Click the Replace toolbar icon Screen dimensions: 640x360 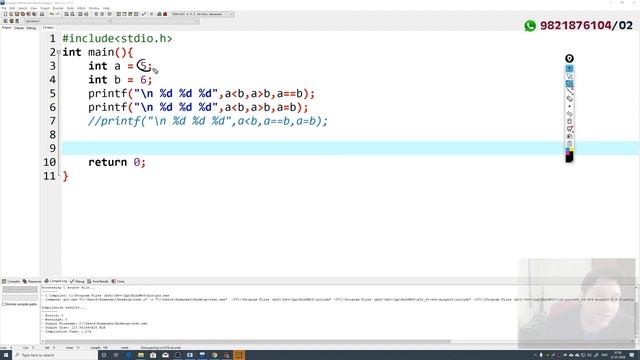(x=72, y=14)
